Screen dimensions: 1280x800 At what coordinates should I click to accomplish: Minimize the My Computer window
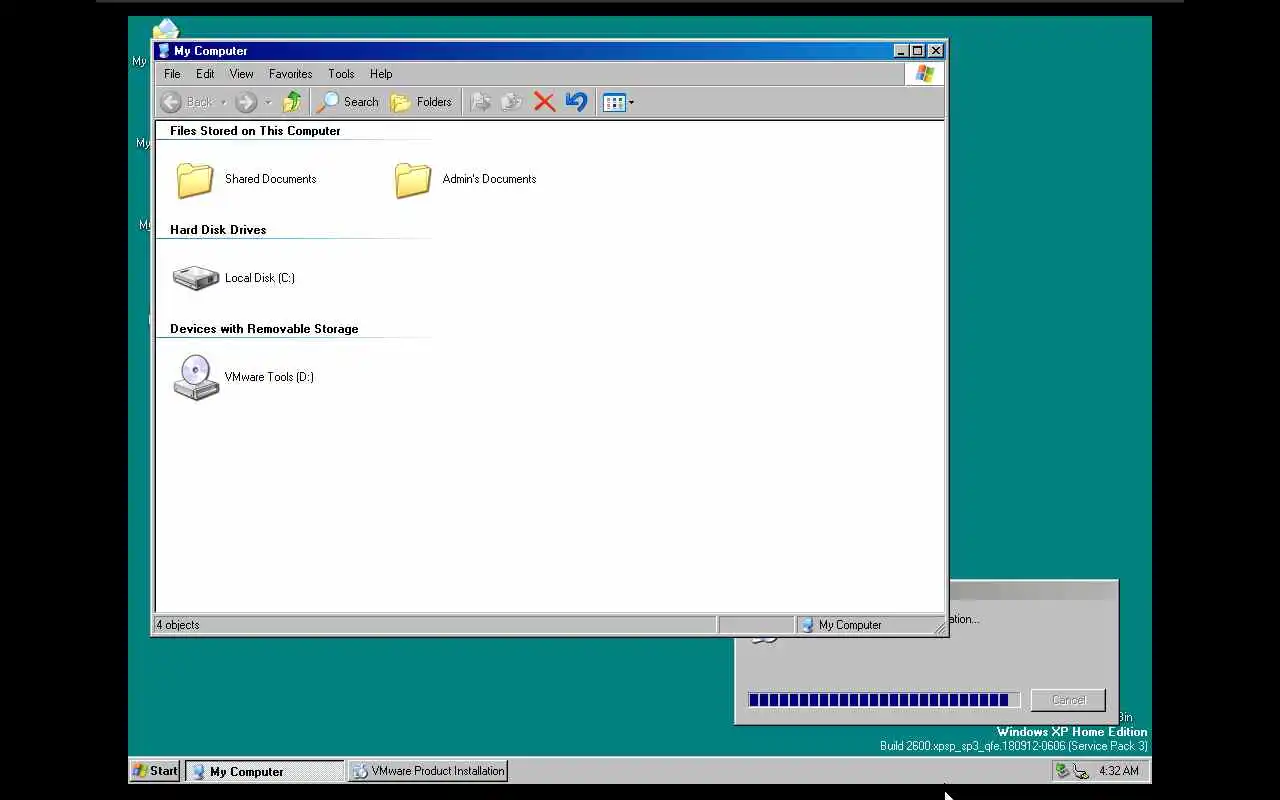point(901,51)
